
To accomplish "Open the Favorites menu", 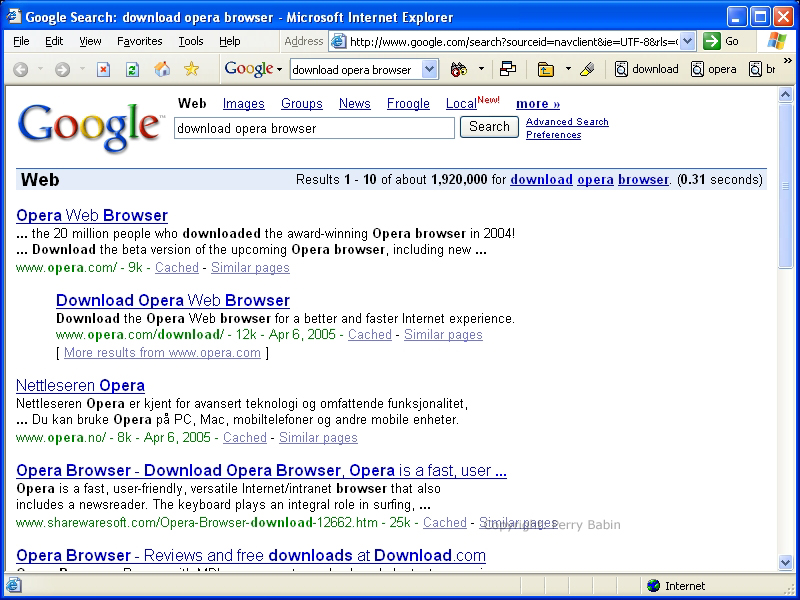I will coord(140,41).
